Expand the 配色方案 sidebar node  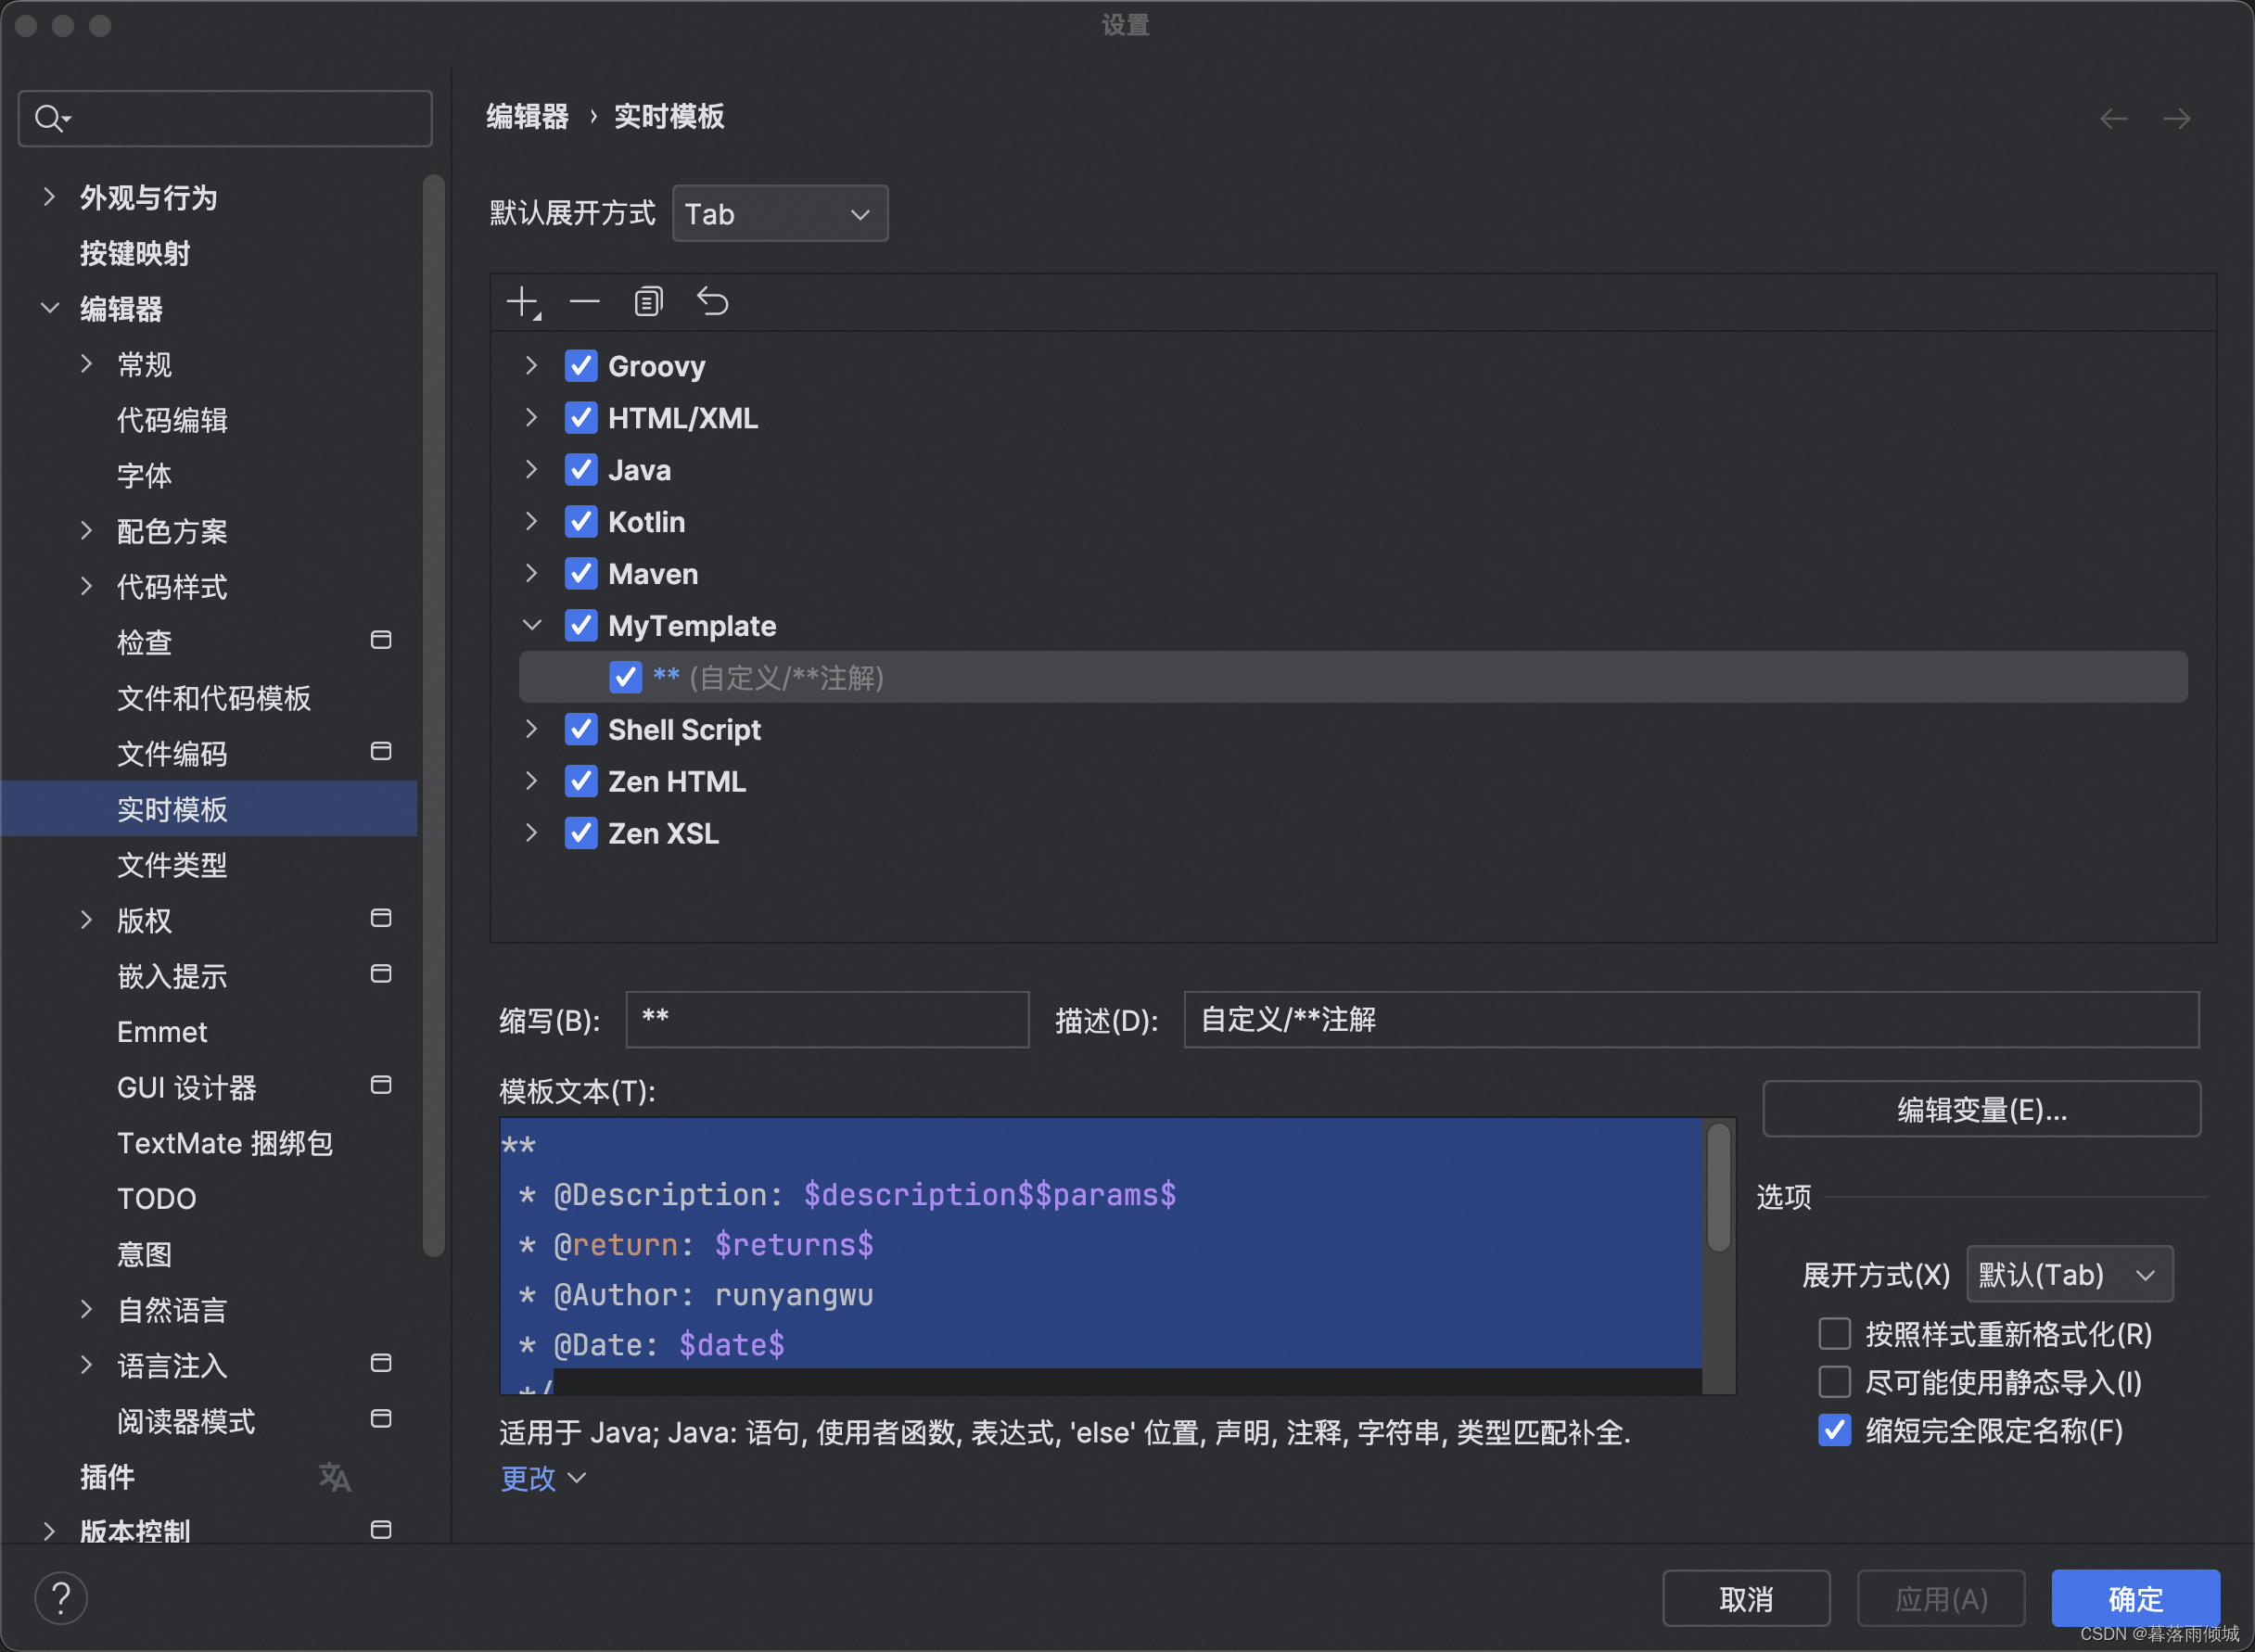pyautogui.click(x=86, y=531)
